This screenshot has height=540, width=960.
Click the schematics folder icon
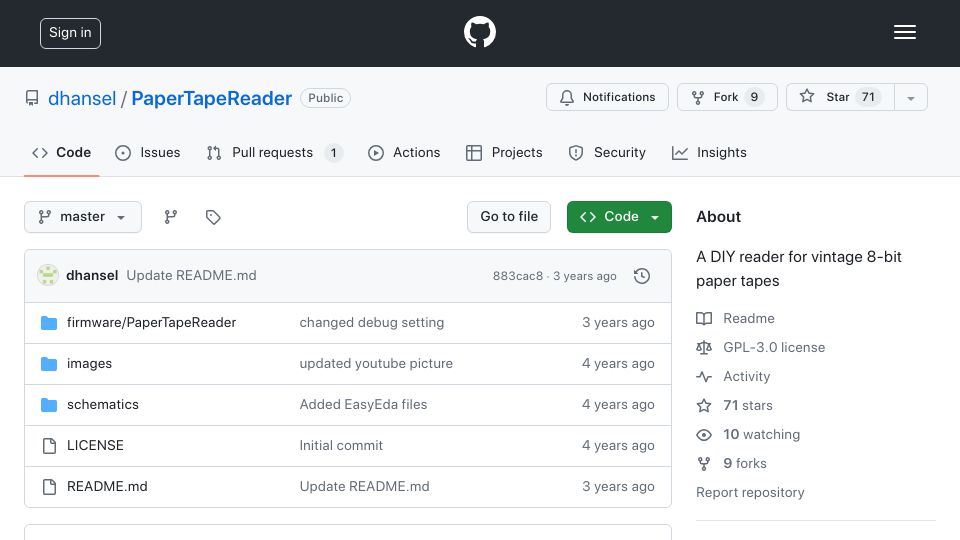click(x=49, y=405)
